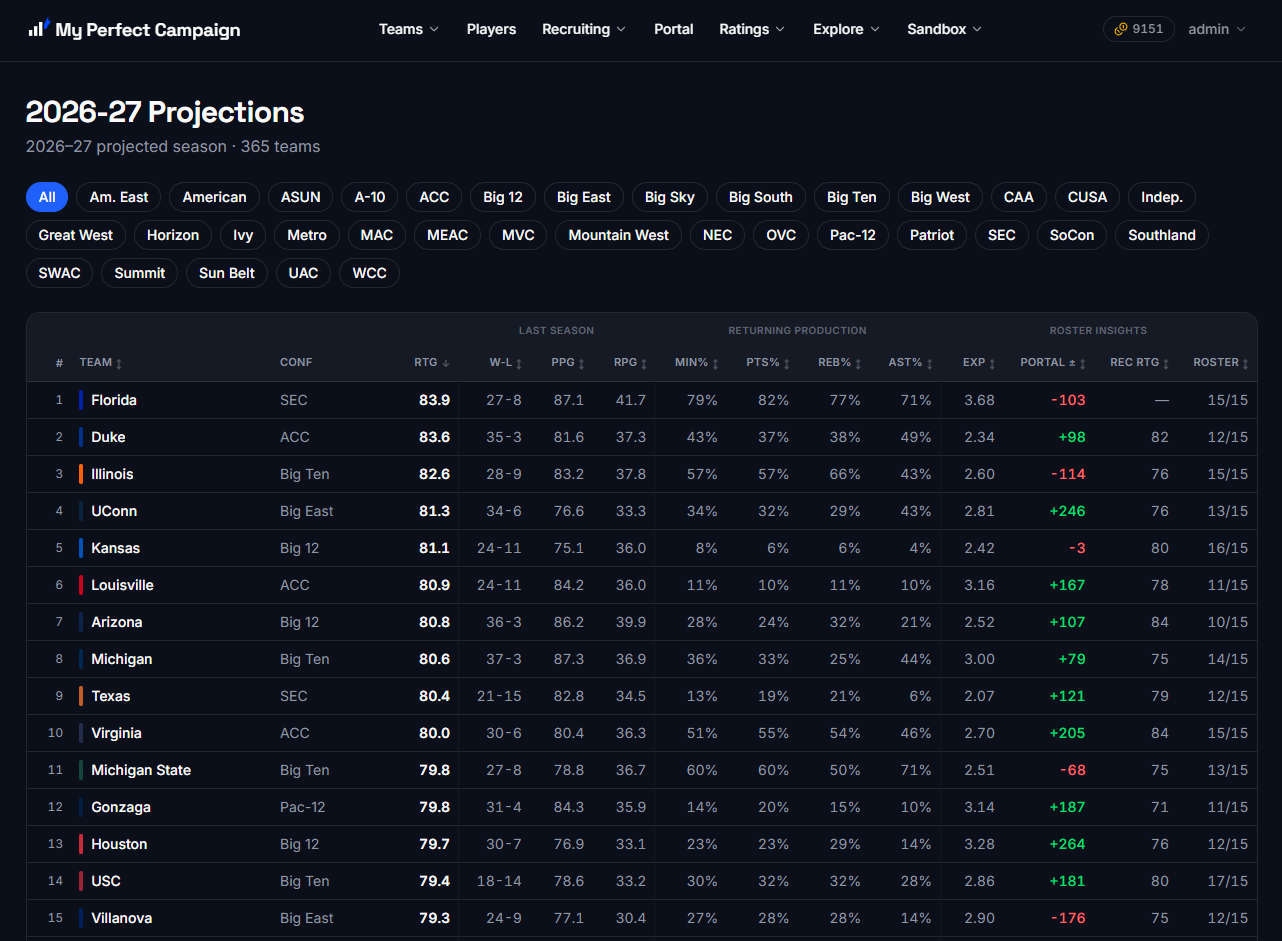Expand the Sandbox dropdown menu

(x=945, y=29)
